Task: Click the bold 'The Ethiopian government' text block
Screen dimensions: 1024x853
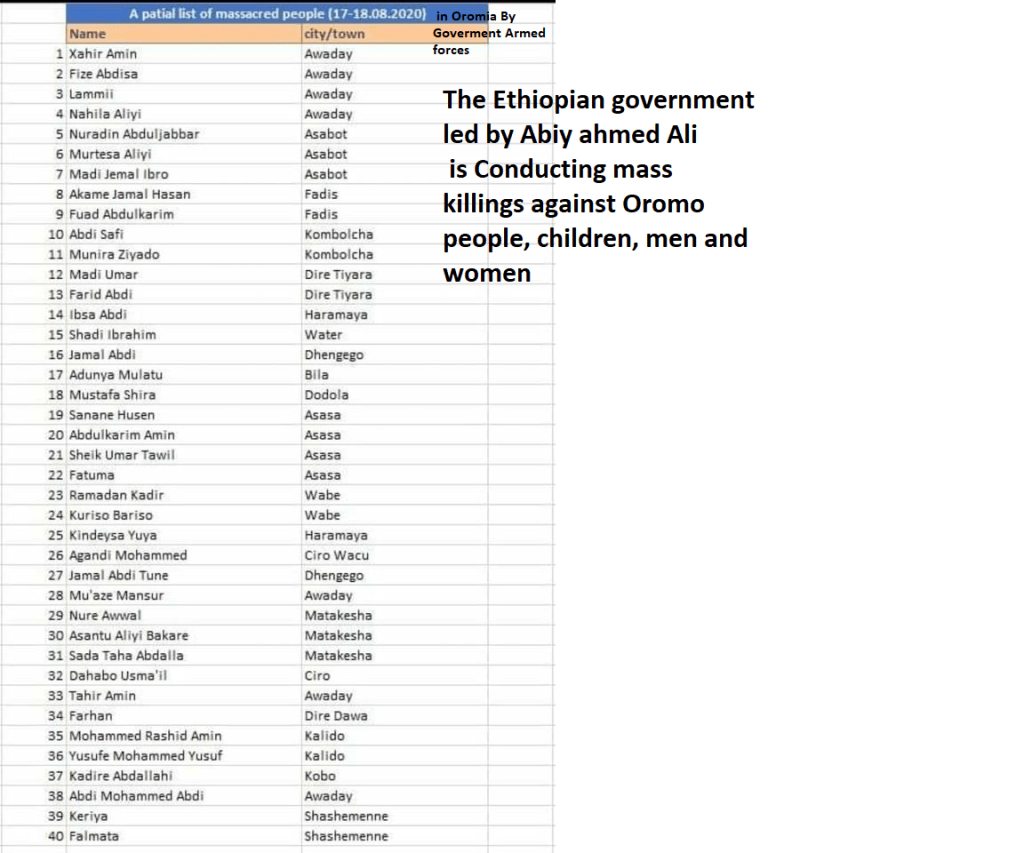Action: [598, 186]
